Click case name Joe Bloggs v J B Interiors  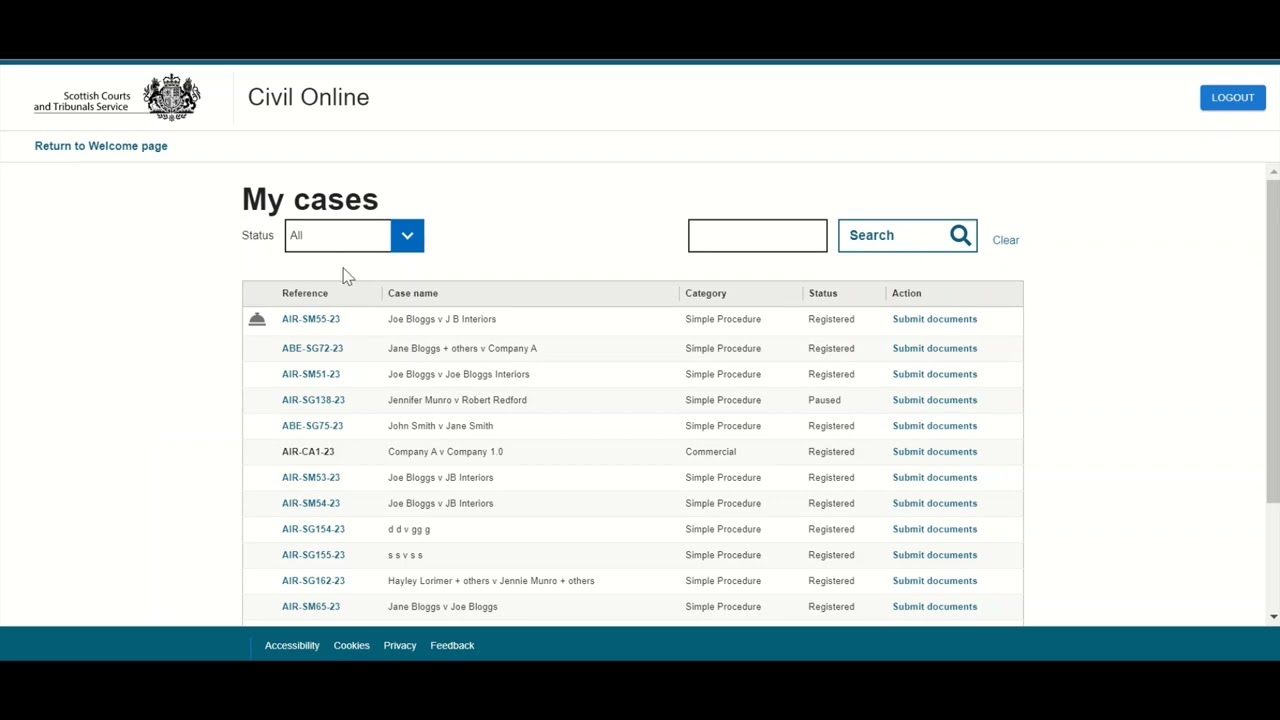click(442, 319)
